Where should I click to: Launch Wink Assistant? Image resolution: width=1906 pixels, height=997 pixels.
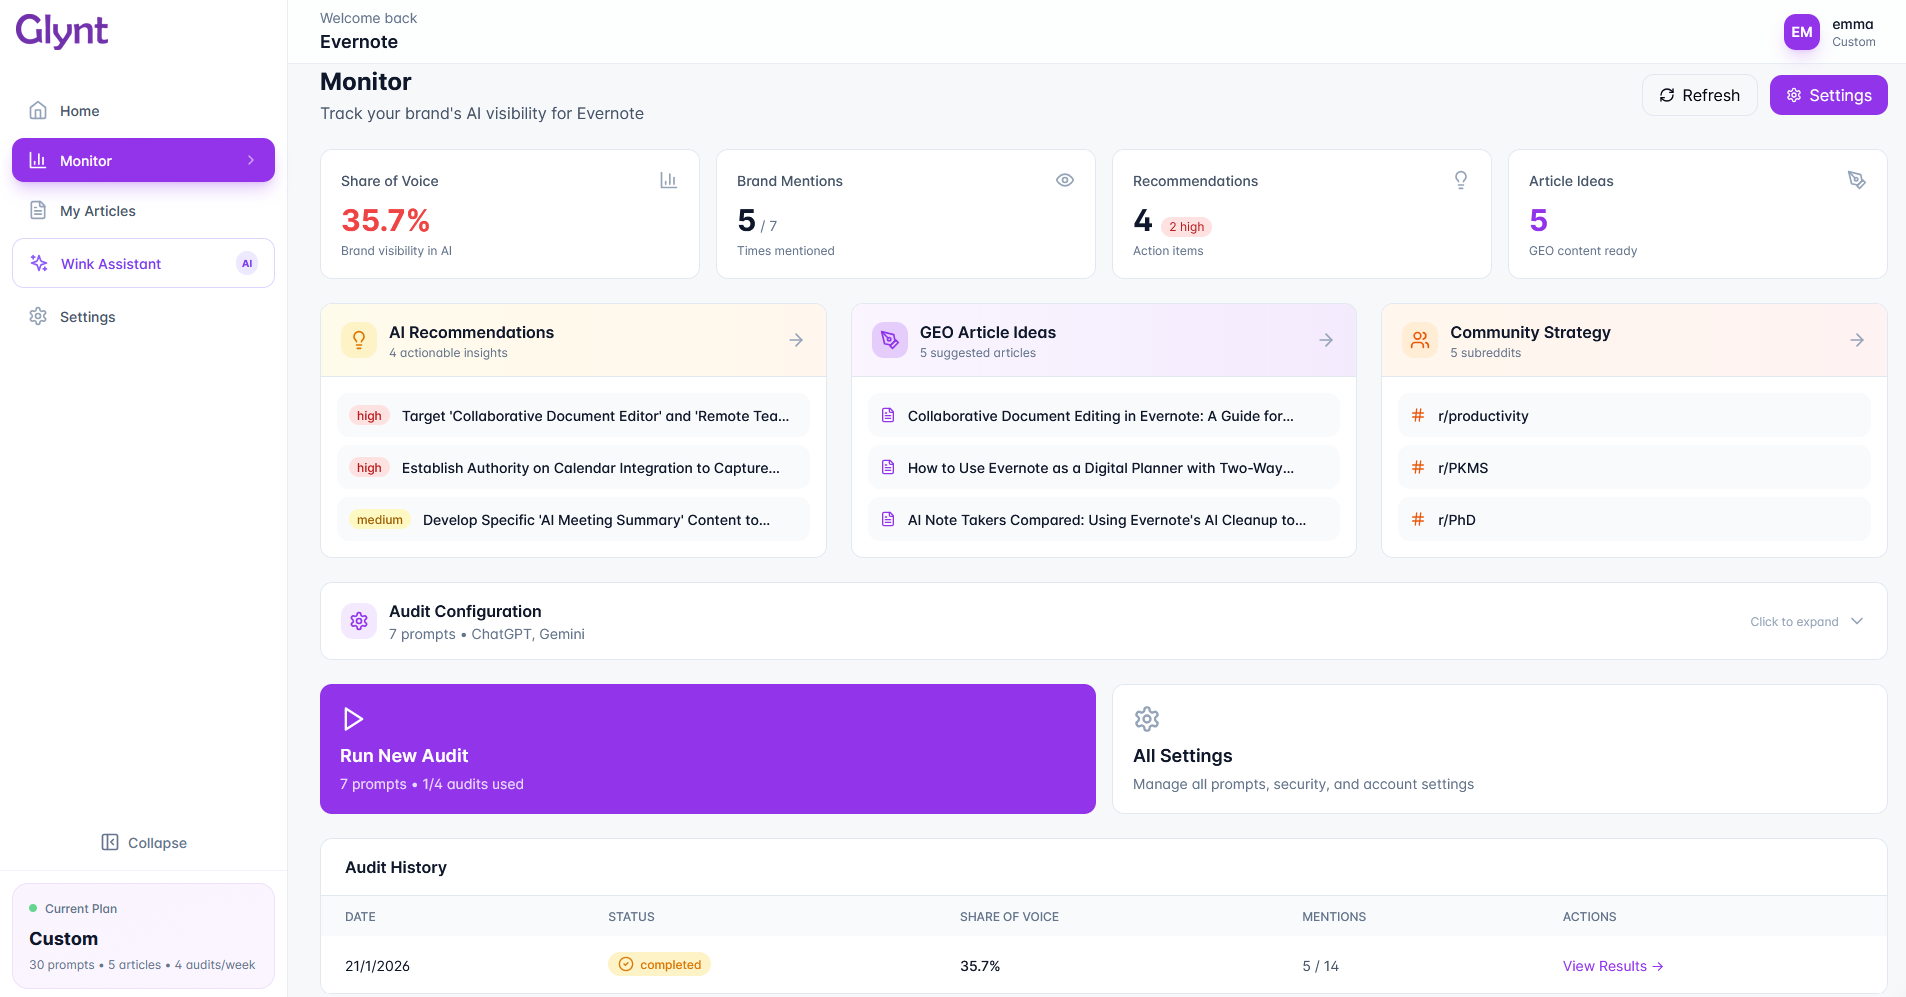click(143, 263)
